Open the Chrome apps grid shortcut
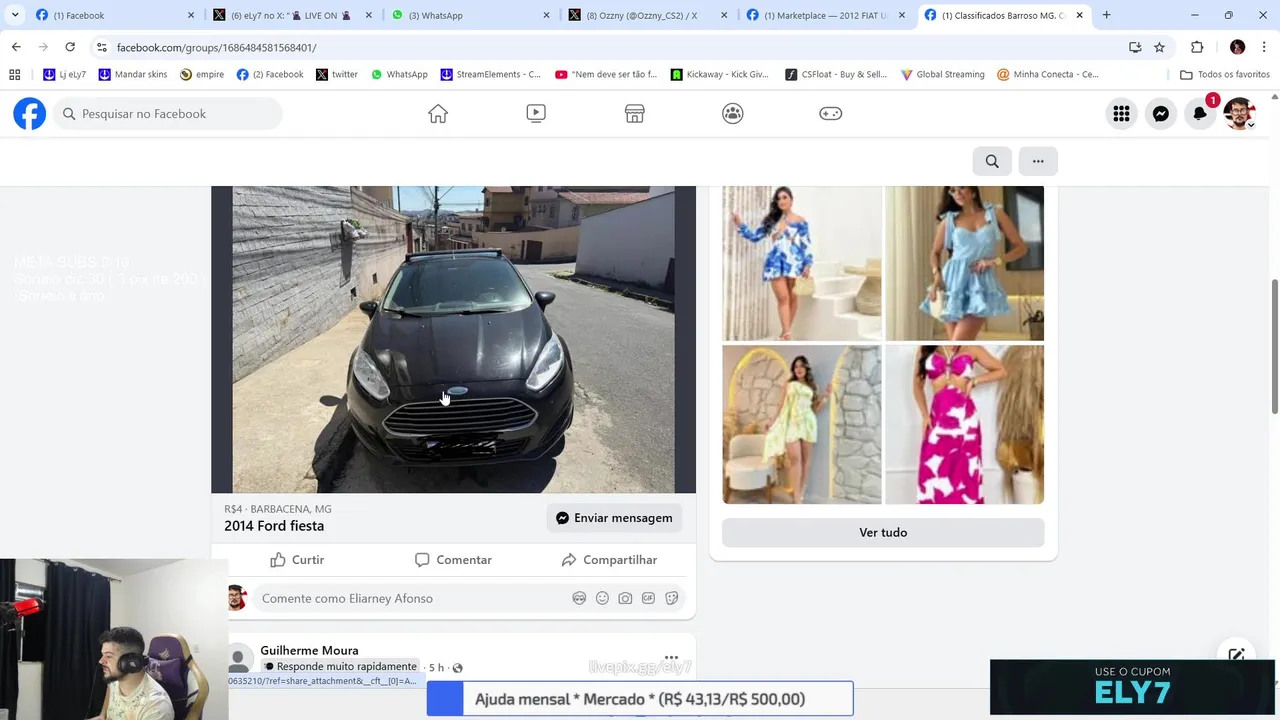 [x=14, y=74]
